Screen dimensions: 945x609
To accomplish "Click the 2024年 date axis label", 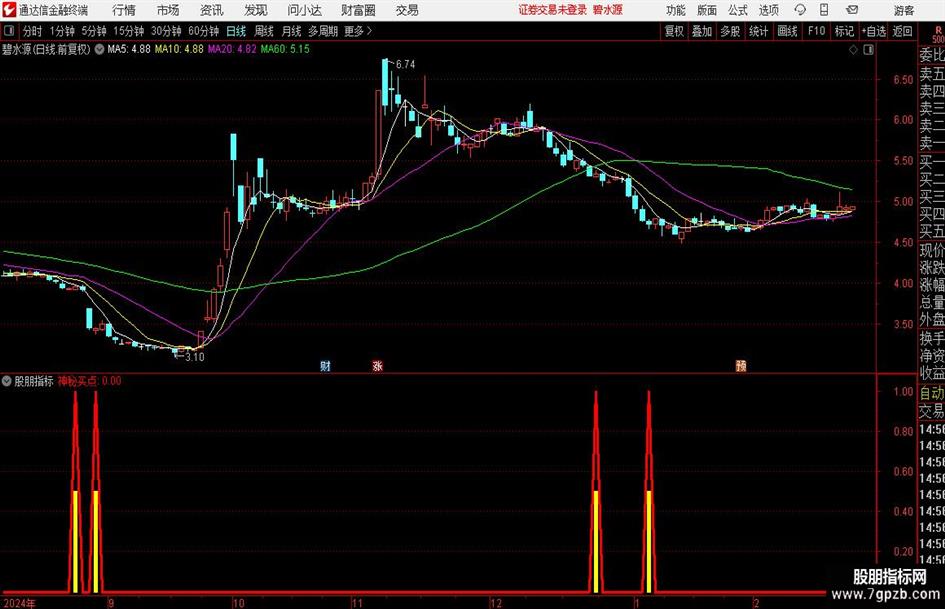I will [x=19, y=603].
